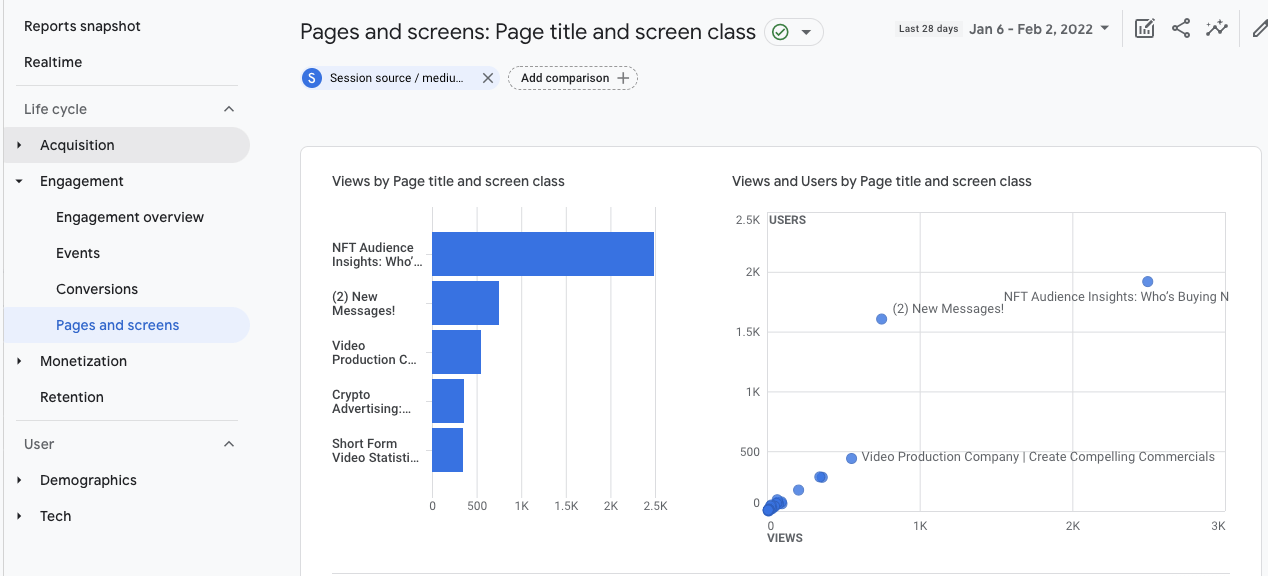This screenshot has height=576, width=1268.
Task: Open the Customize report icon
Action: click(1144, 29)
